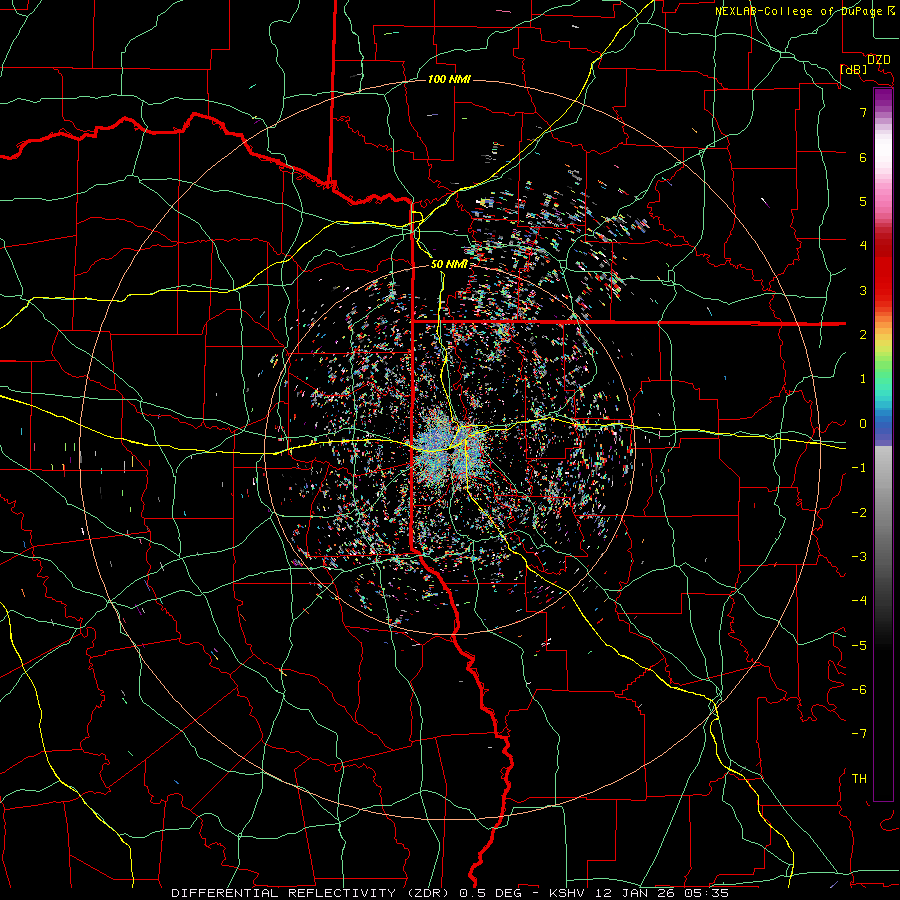Click the '-6' value on the scale
This screenshot has width=900, height=900.
click(859, 690)
